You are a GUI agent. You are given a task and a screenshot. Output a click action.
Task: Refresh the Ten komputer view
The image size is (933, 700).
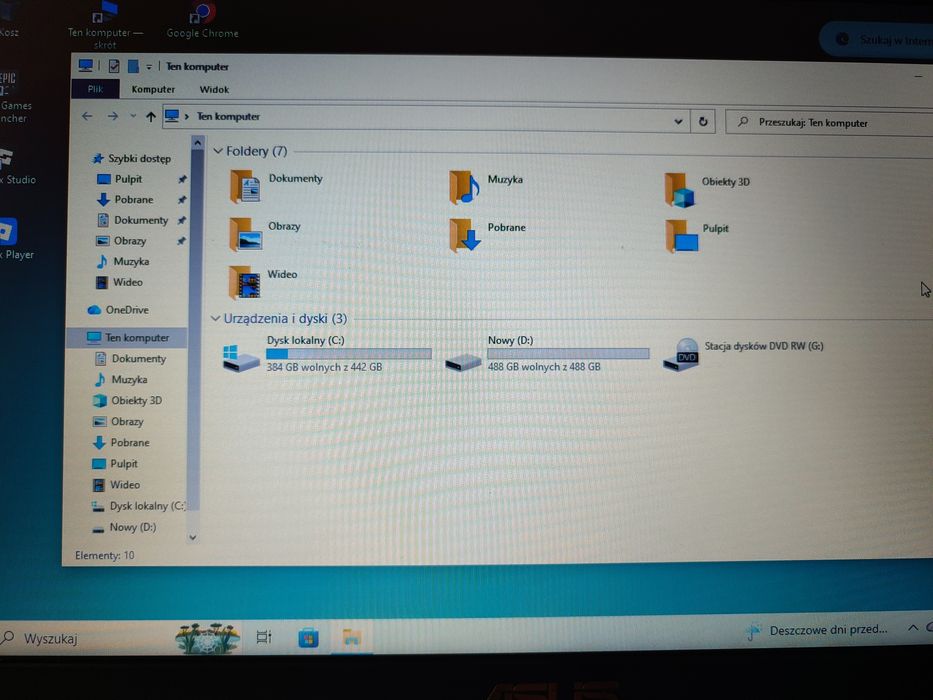click(x=703, y=121)
